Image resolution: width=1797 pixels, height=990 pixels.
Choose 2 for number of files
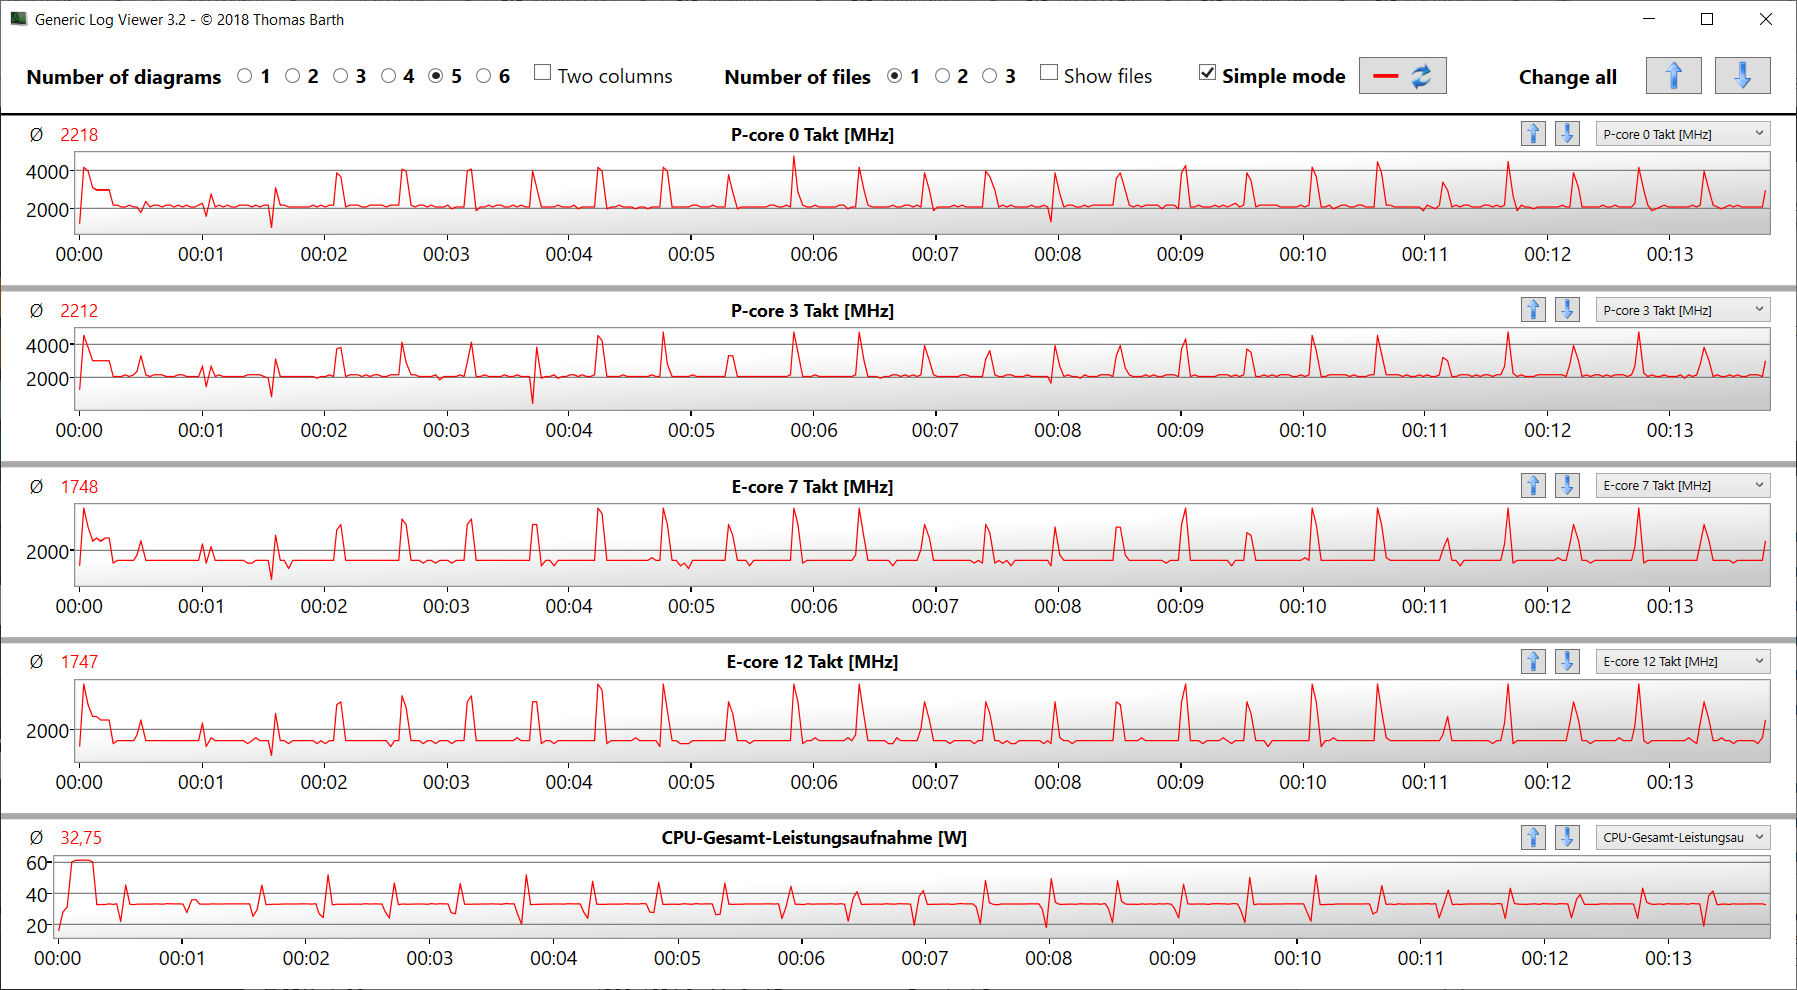[x=942, y=76]
